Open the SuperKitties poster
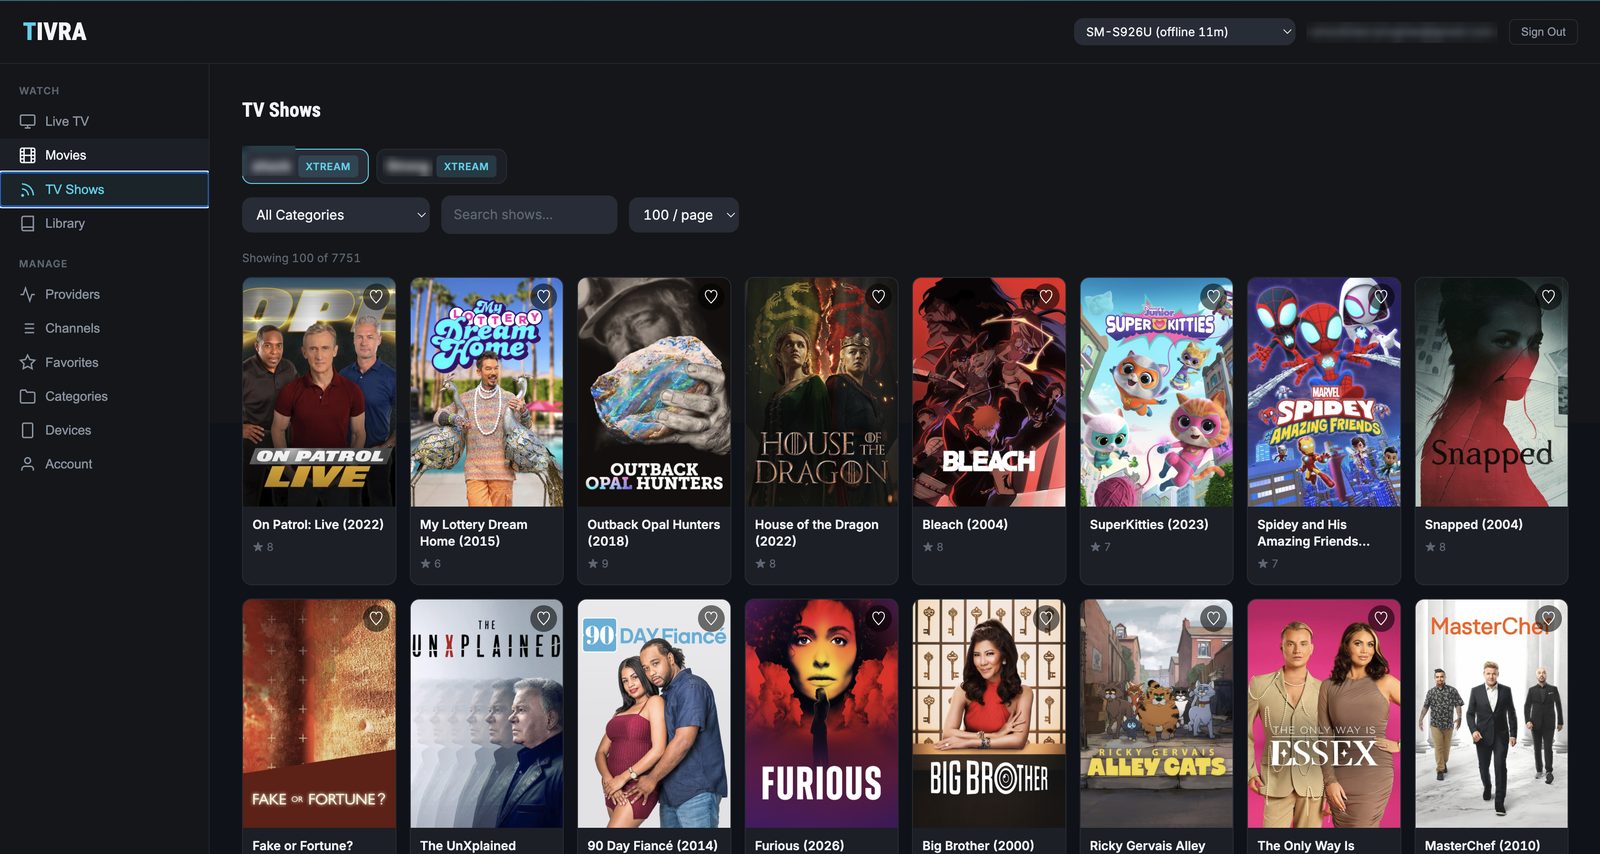Screen dimensions: 1600x854 tap(1157, 392)
